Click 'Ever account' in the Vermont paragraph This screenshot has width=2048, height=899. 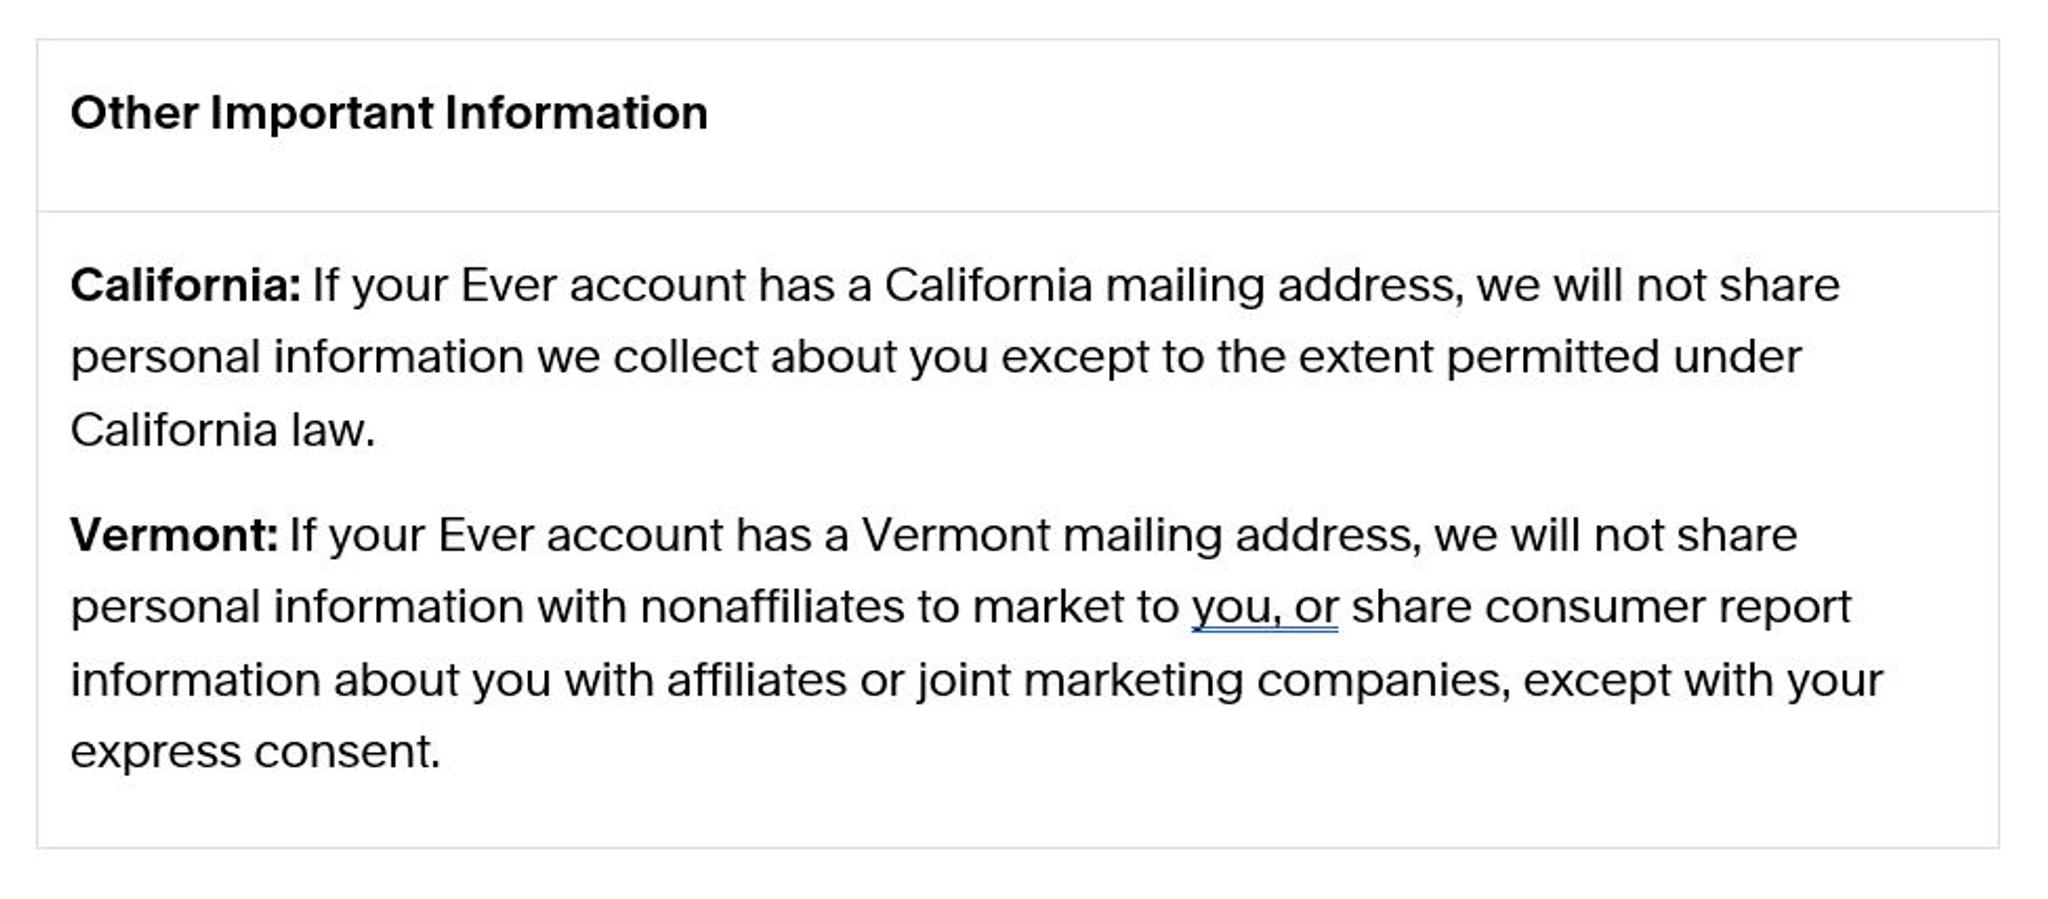click(580, 536)
